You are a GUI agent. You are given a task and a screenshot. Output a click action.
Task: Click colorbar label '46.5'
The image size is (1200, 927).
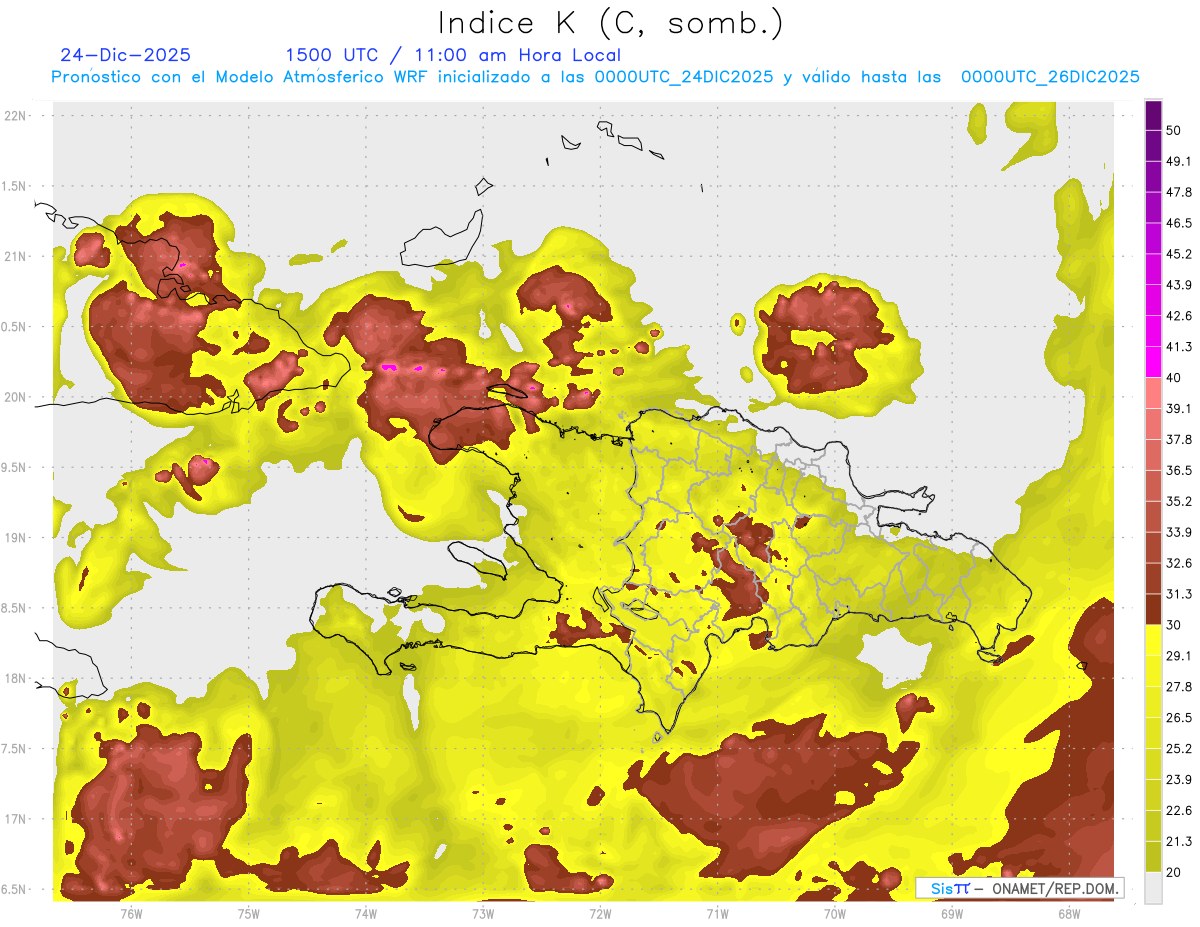[x=1179, y=223]
